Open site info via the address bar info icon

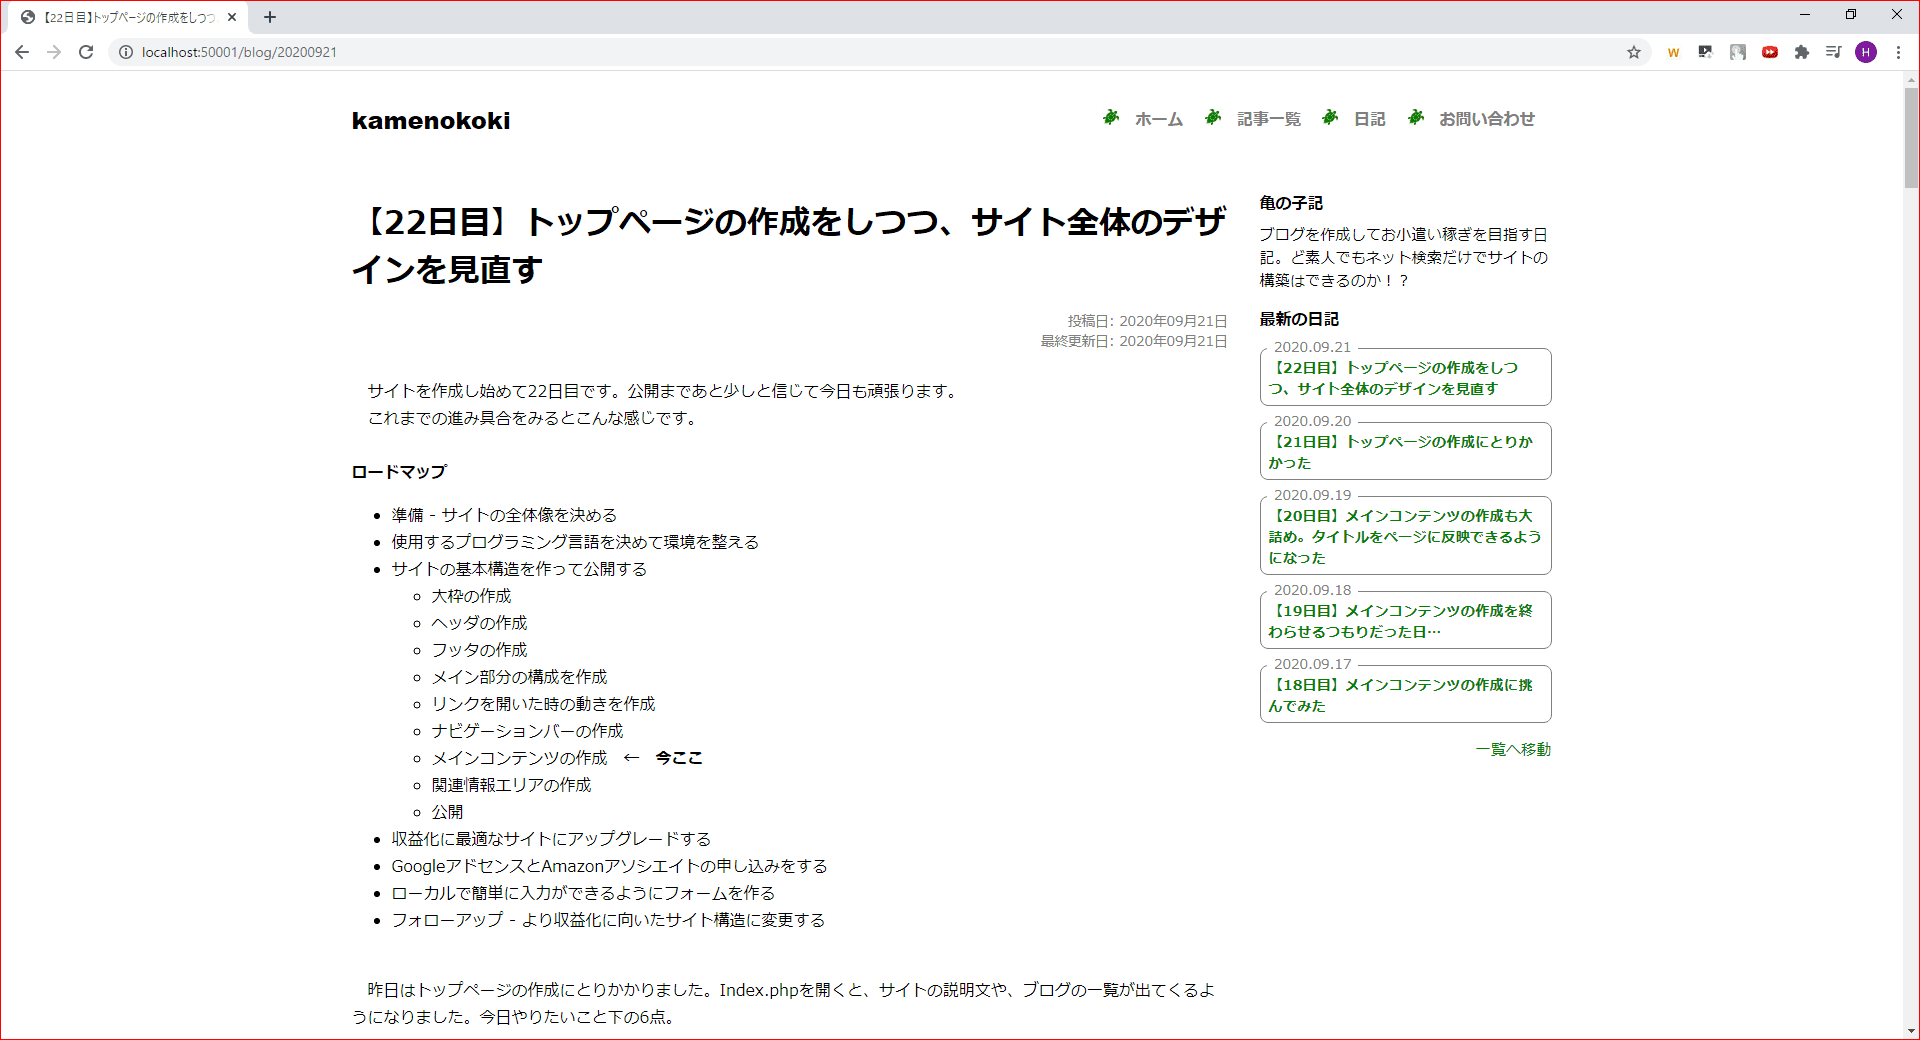[x=125, y=52]
